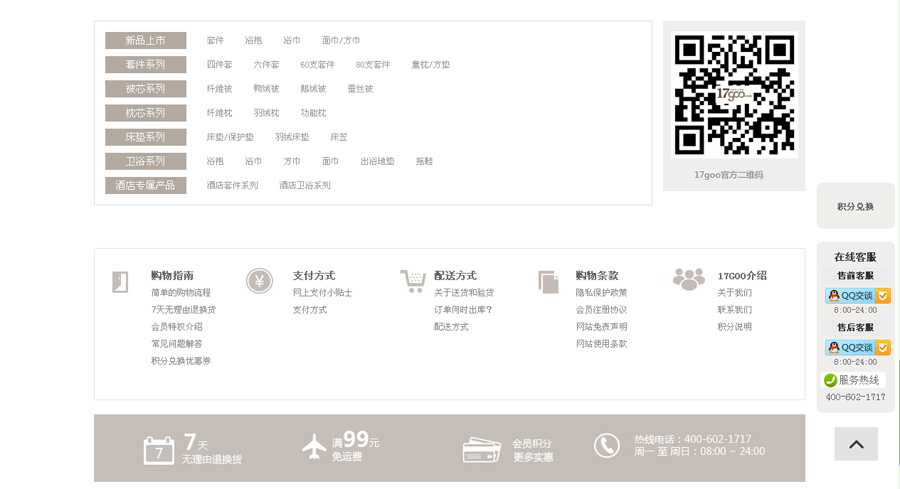Screen dimensions: 900x489
Task: Open 隐私保护政策 link
Action: point(602,292)
